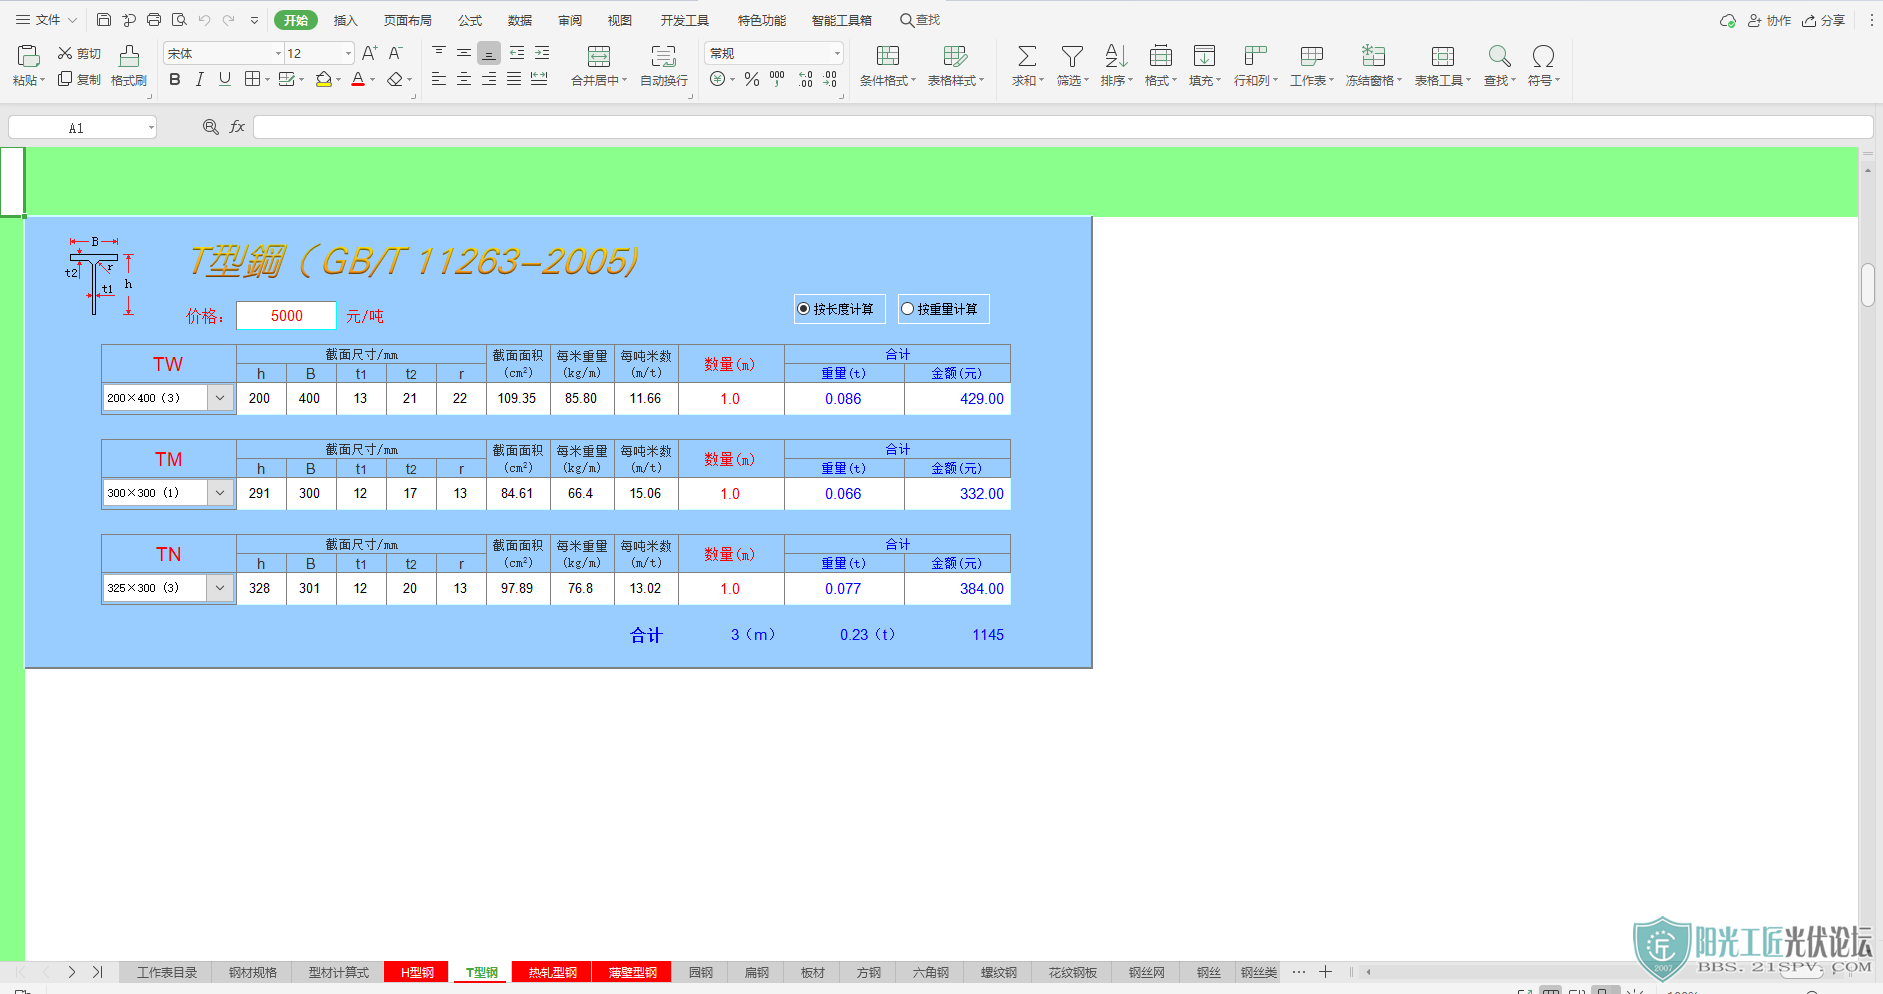The width and height of the screenshot is (1883, 994).
Task: Open the H型钢 sheet tab
Action: point(417,972)
